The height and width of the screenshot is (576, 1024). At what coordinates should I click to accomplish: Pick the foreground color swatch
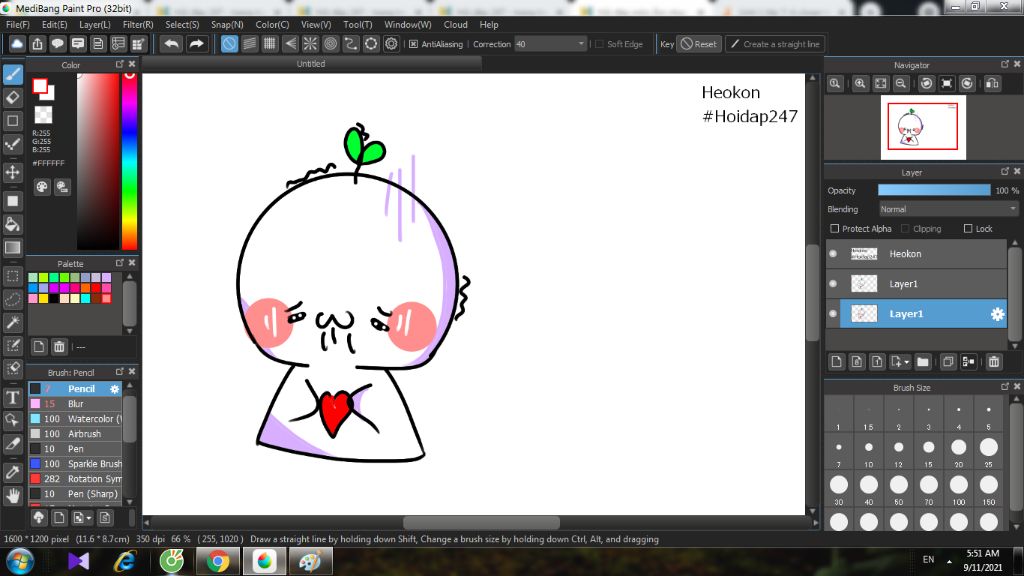40,86
